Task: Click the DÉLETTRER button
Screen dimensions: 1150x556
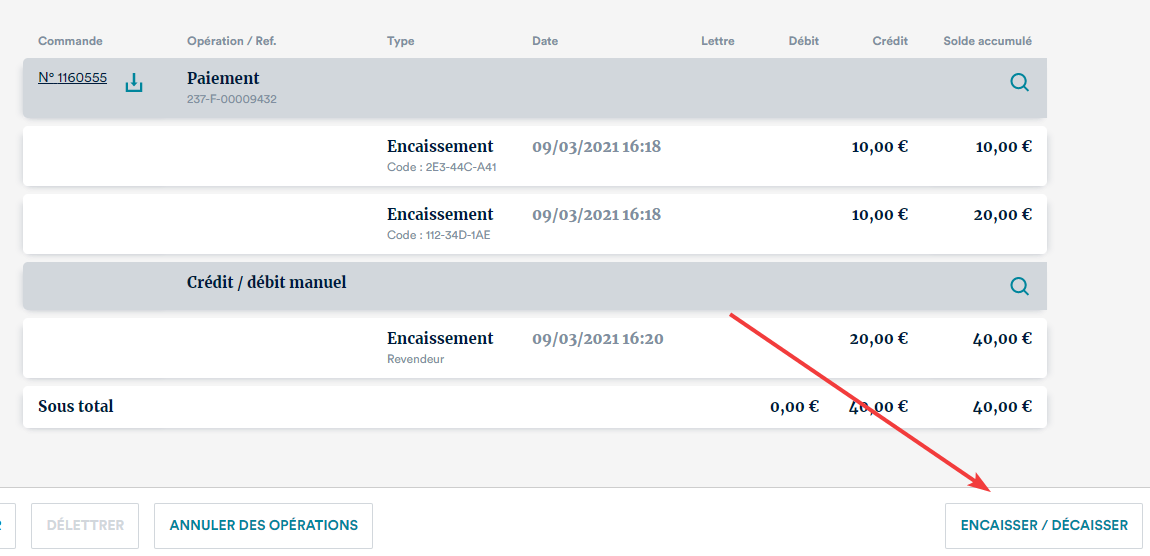Action: point(85,525)
